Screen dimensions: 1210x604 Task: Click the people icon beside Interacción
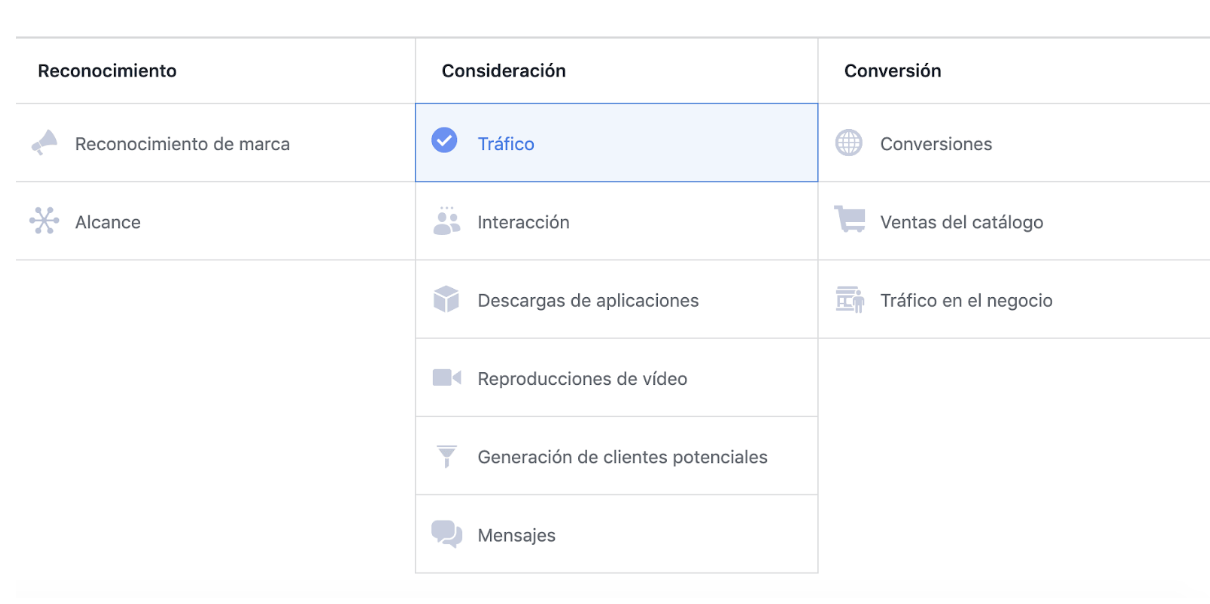446,222
